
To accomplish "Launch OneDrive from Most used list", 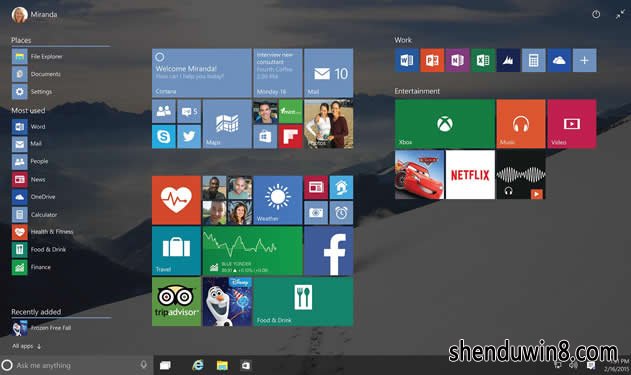I will click(34, 197).
